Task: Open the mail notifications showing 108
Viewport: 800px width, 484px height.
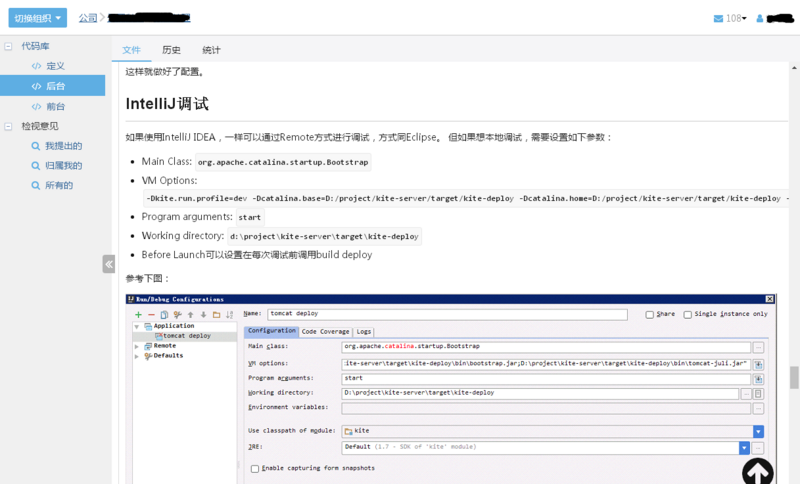Action: click(x=730, y=18)
